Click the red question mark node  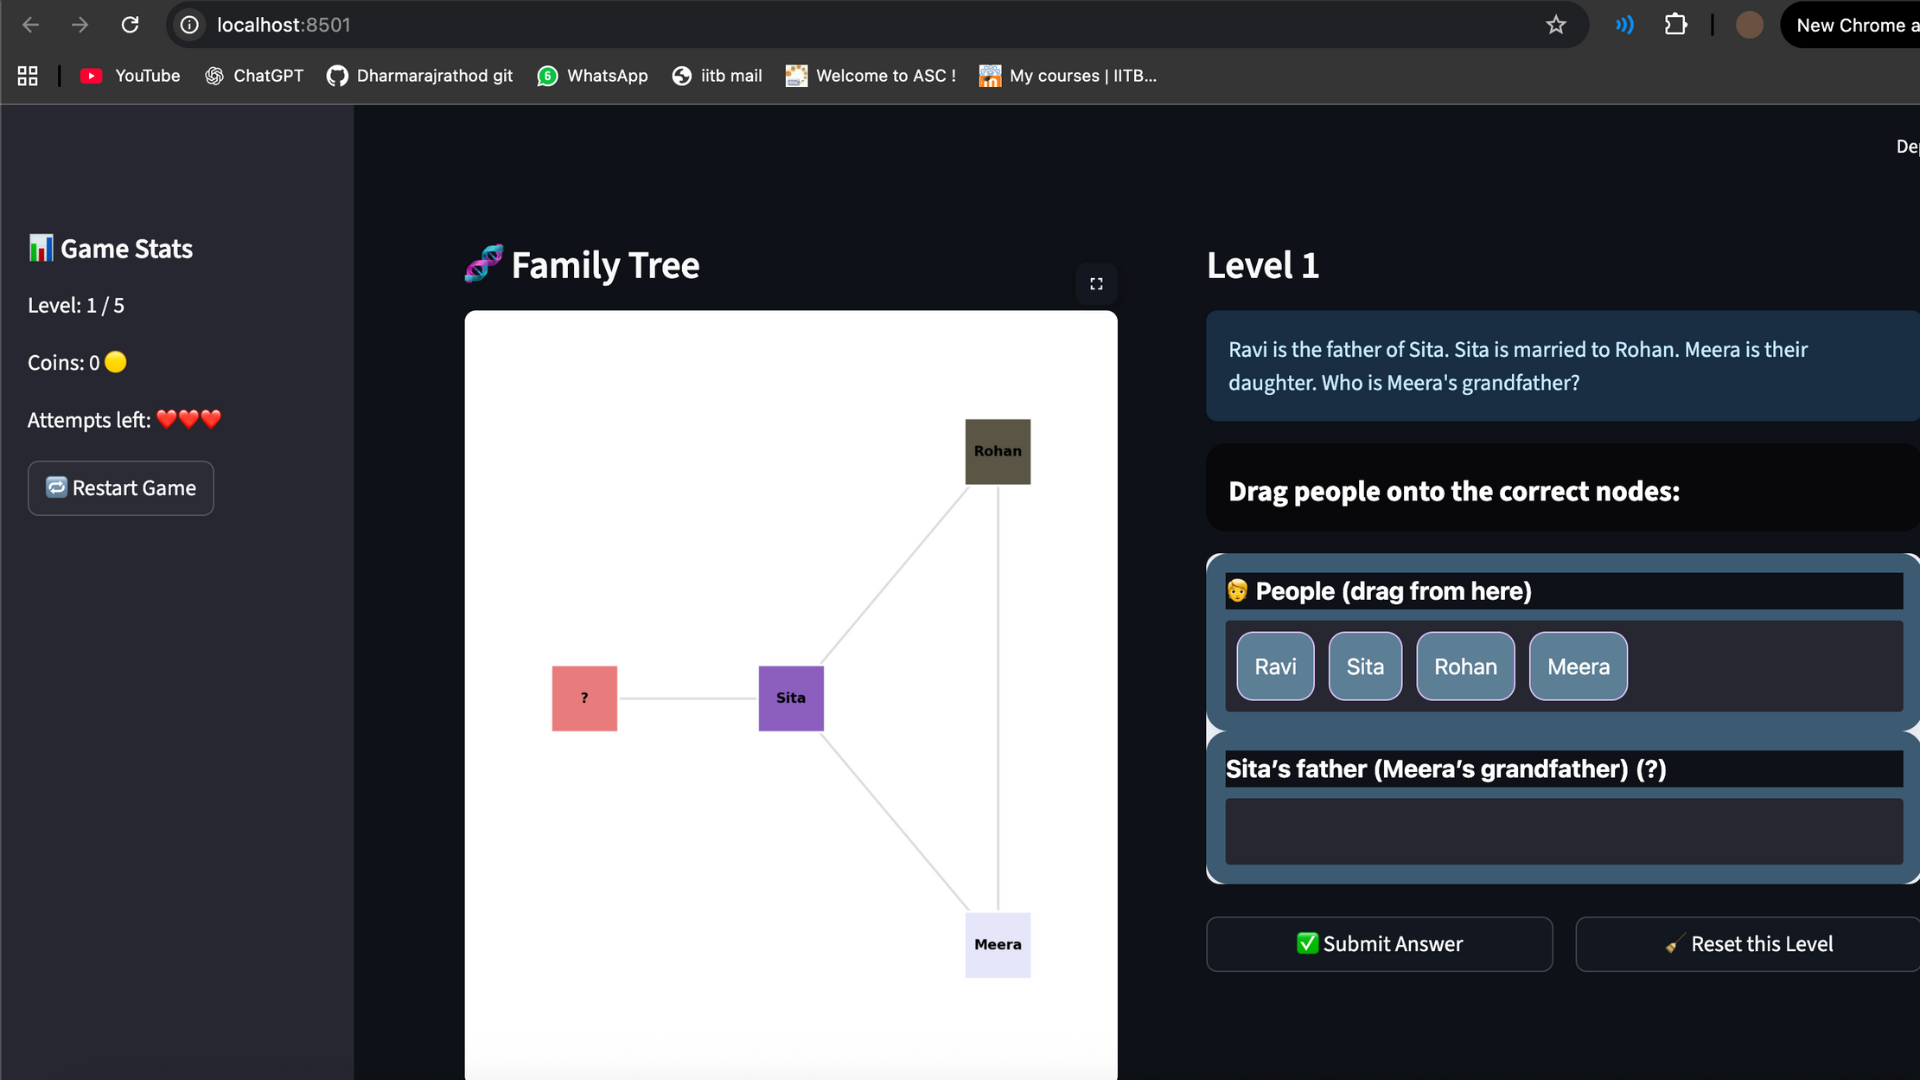tap(584, 698)
